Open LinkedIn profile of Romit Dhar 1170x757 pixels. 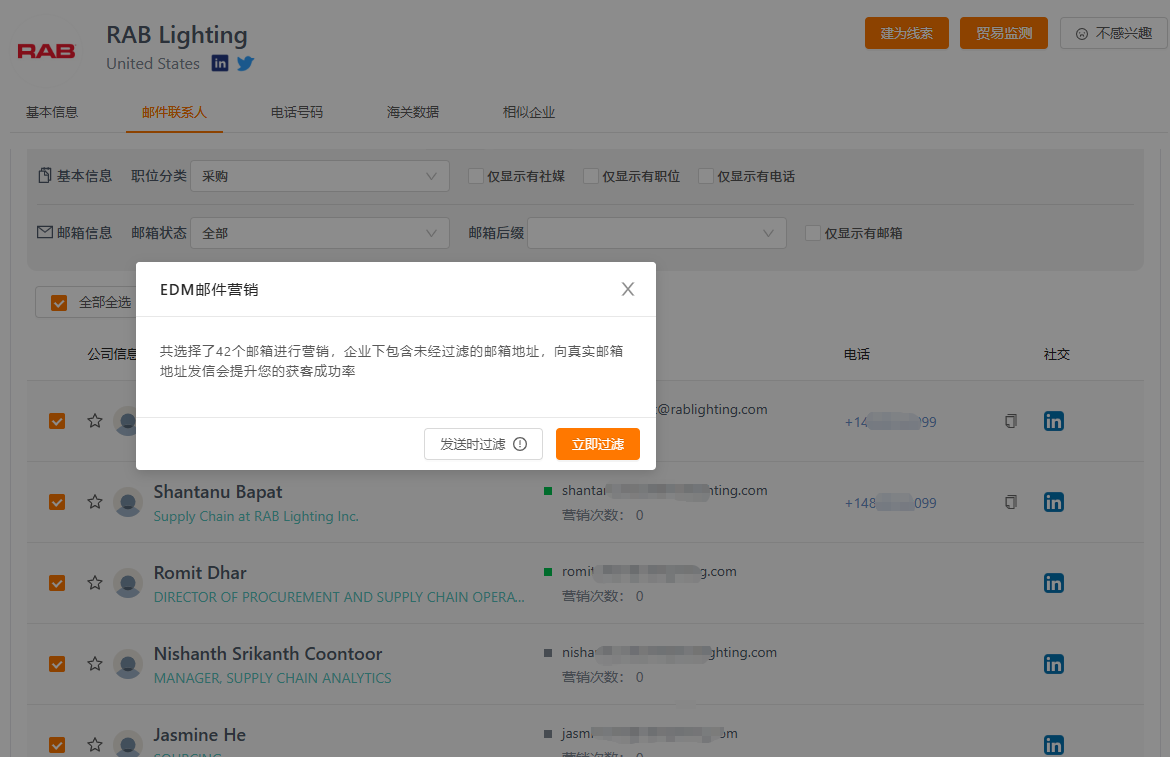[1054, 582]
